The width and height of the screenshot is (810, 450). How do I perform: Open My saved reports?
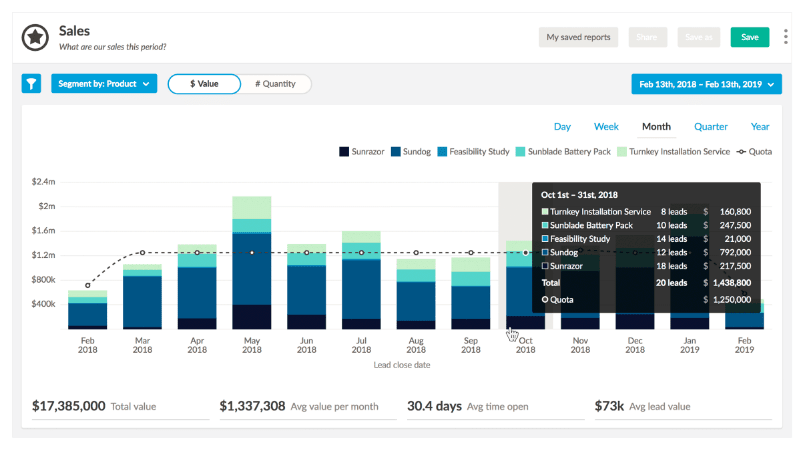pos(578,37)
